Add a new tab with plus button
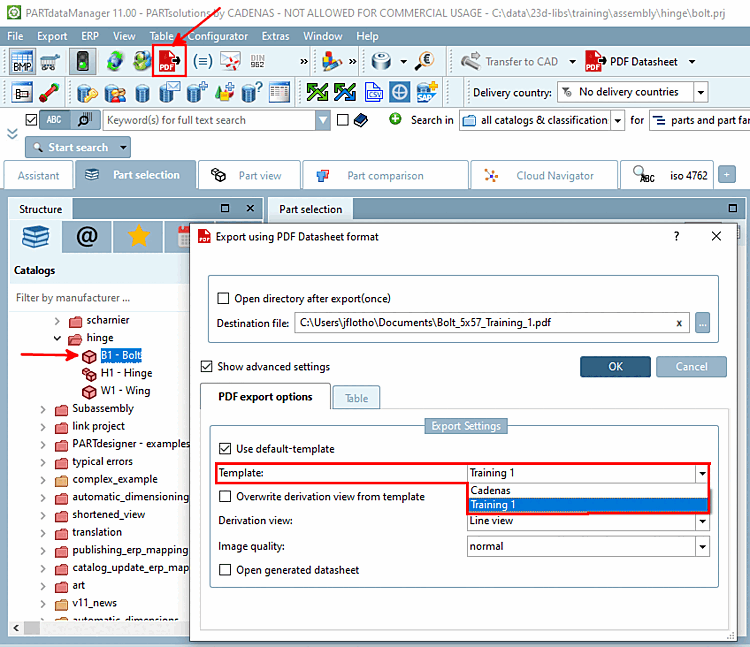This screenshot has height=647, width=750. click(x=727, y=175)
